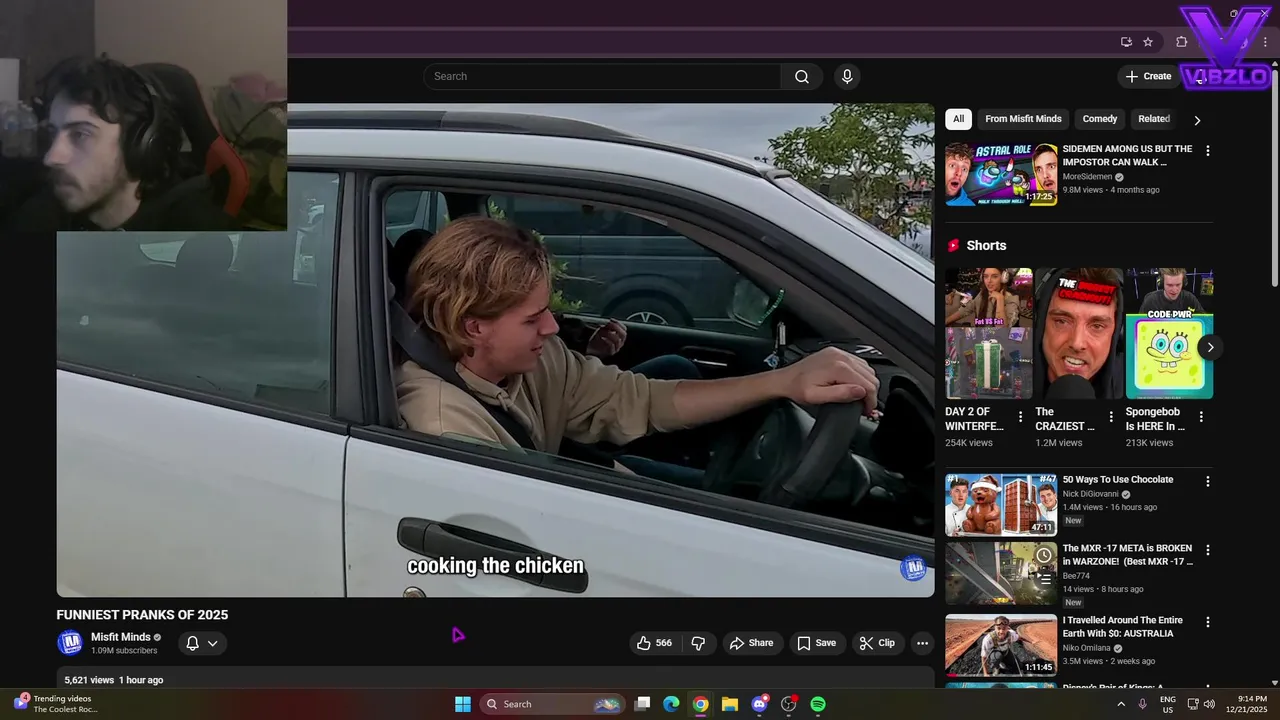Open I Travelled Around The Entire Earth video
1280x720 pixels.
point(1001,645)
